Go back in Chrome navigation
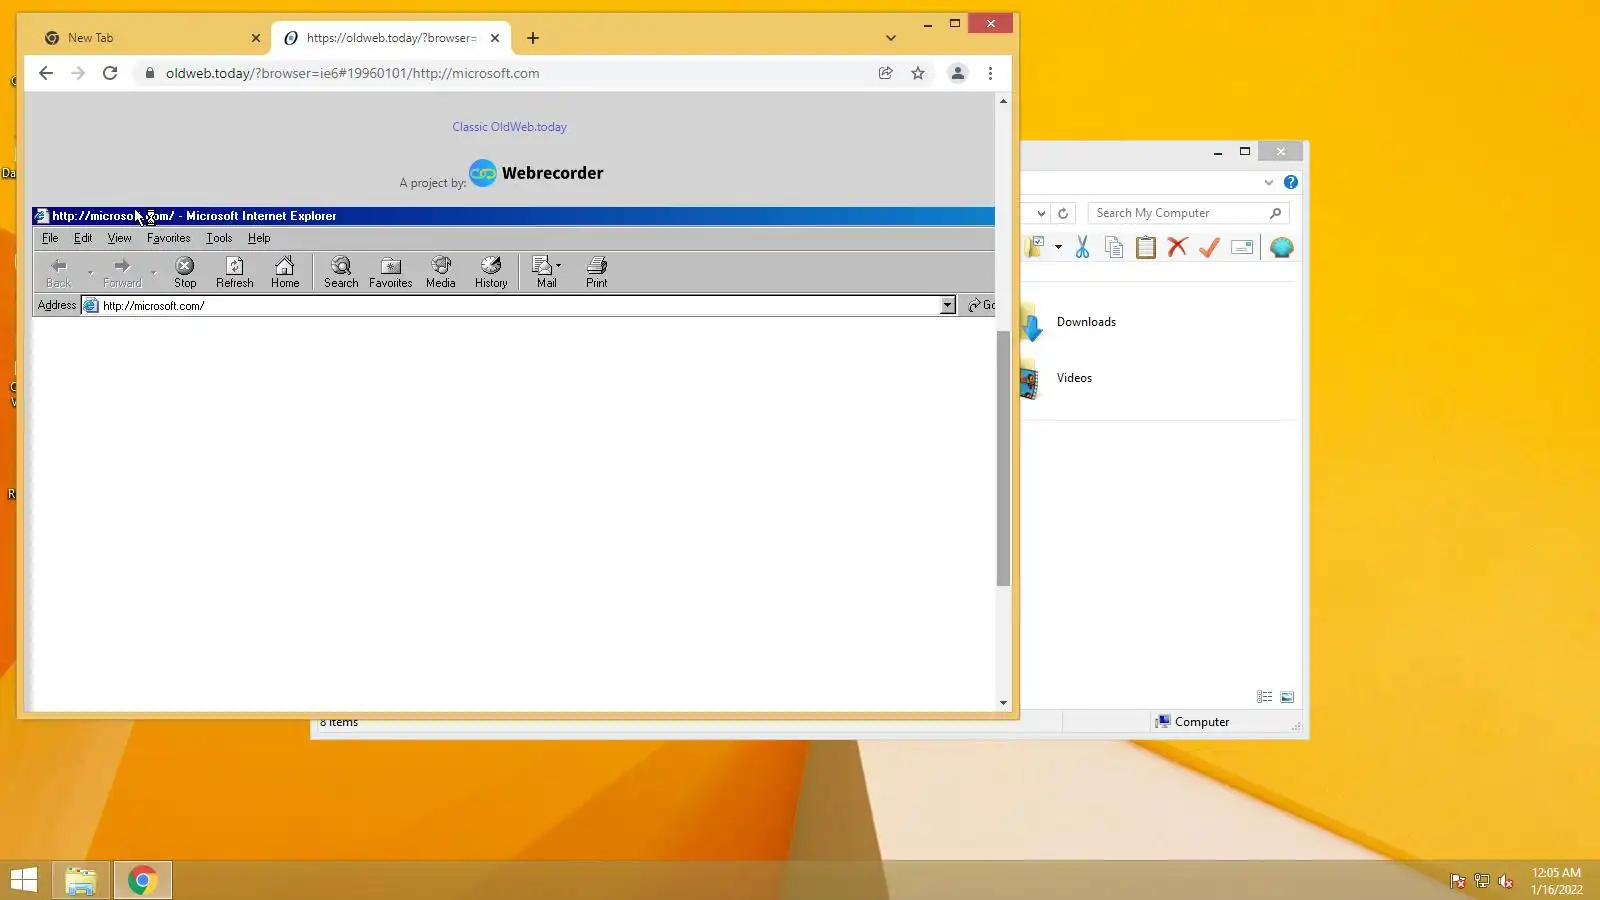Screen dimensions: 1600x900 pos(46,73)
